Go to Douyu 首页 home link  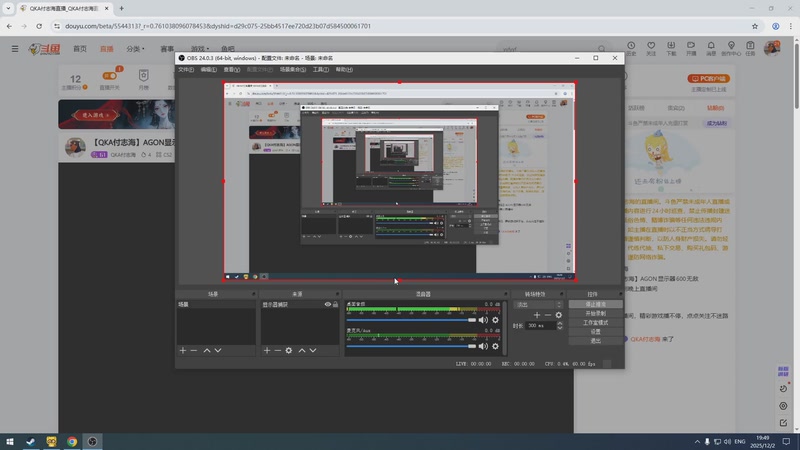tap(80, 49)
